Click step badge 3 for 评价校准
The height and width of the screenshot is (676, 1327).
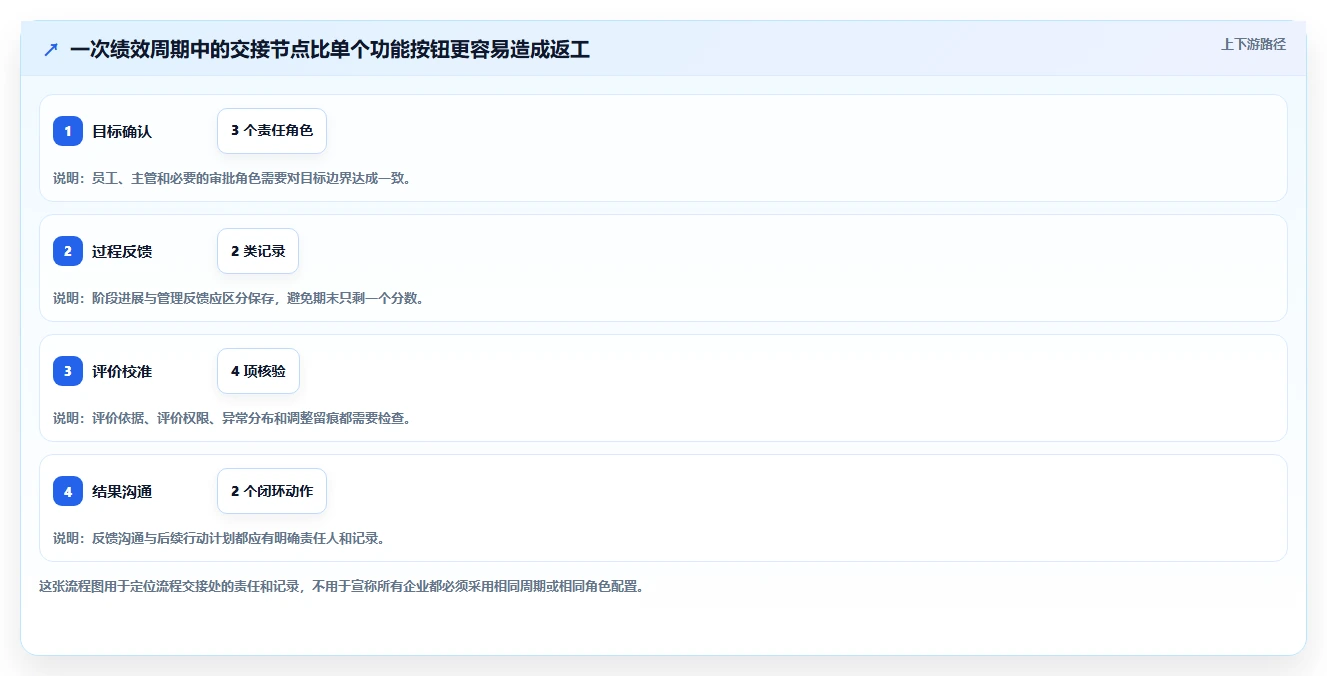click(68, 371)
